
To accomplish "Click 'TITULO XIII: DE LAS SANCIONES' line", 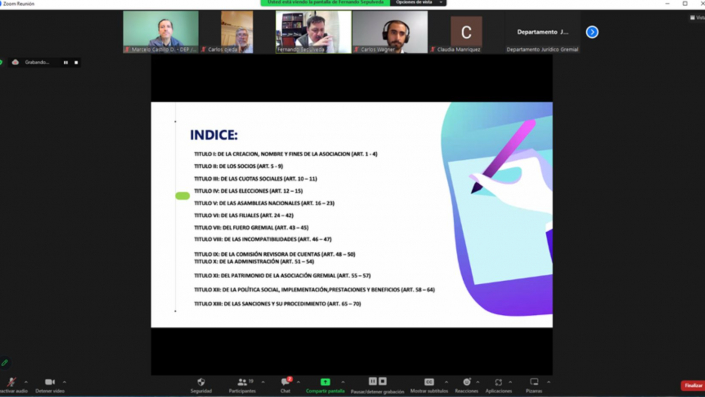I will [x=277, y=303].
